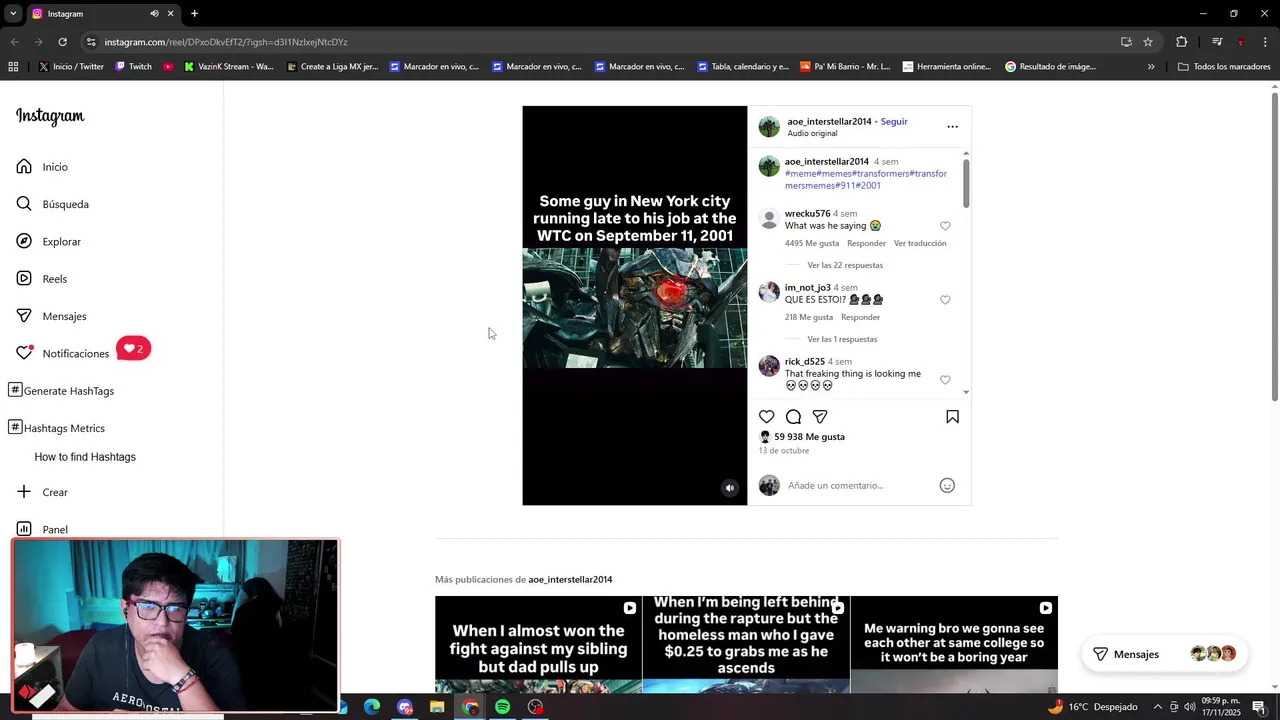The image size is (1280, 720).
Task: Open 59 938 Me gusta likes list
Action: [x=809, y=437]
